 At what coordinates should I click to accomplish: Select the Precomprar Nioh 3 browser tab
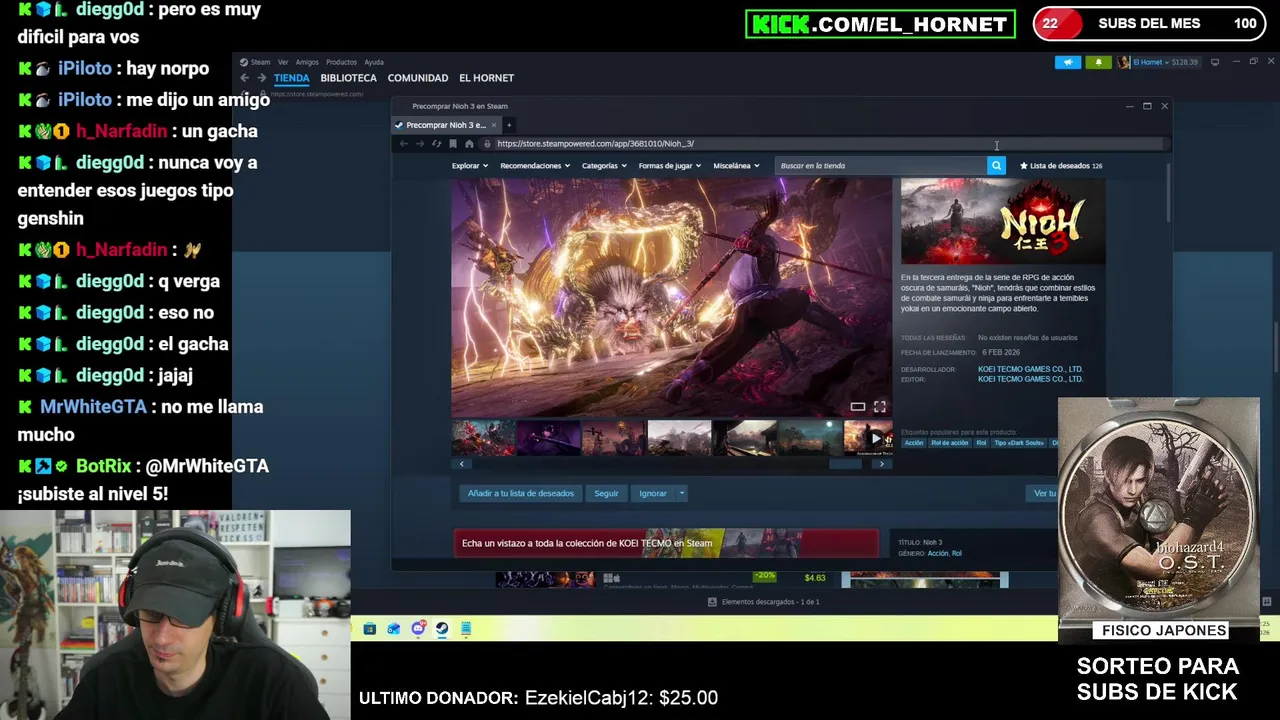[x=446, y=125]
